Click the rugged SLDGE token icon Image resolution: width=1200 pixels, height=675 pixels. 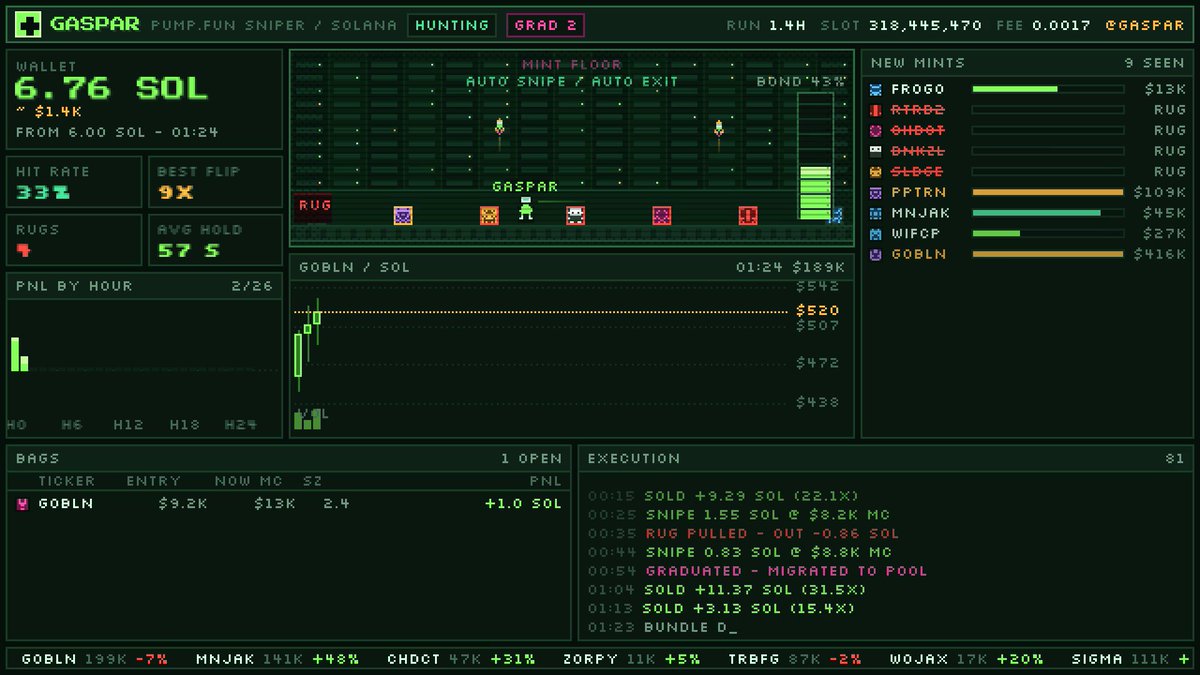pyautogui.click(x=876, y=172)
